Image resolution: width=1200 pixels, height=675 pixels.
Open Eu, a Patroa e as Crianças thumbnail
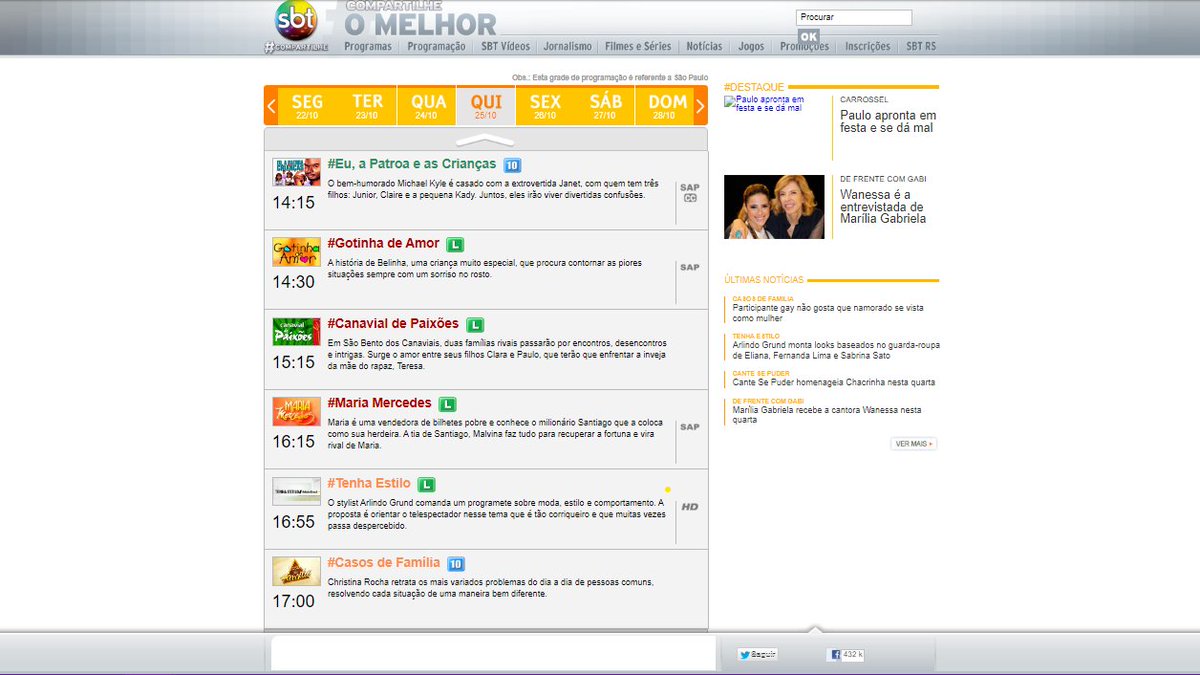[x=297, y=172]
